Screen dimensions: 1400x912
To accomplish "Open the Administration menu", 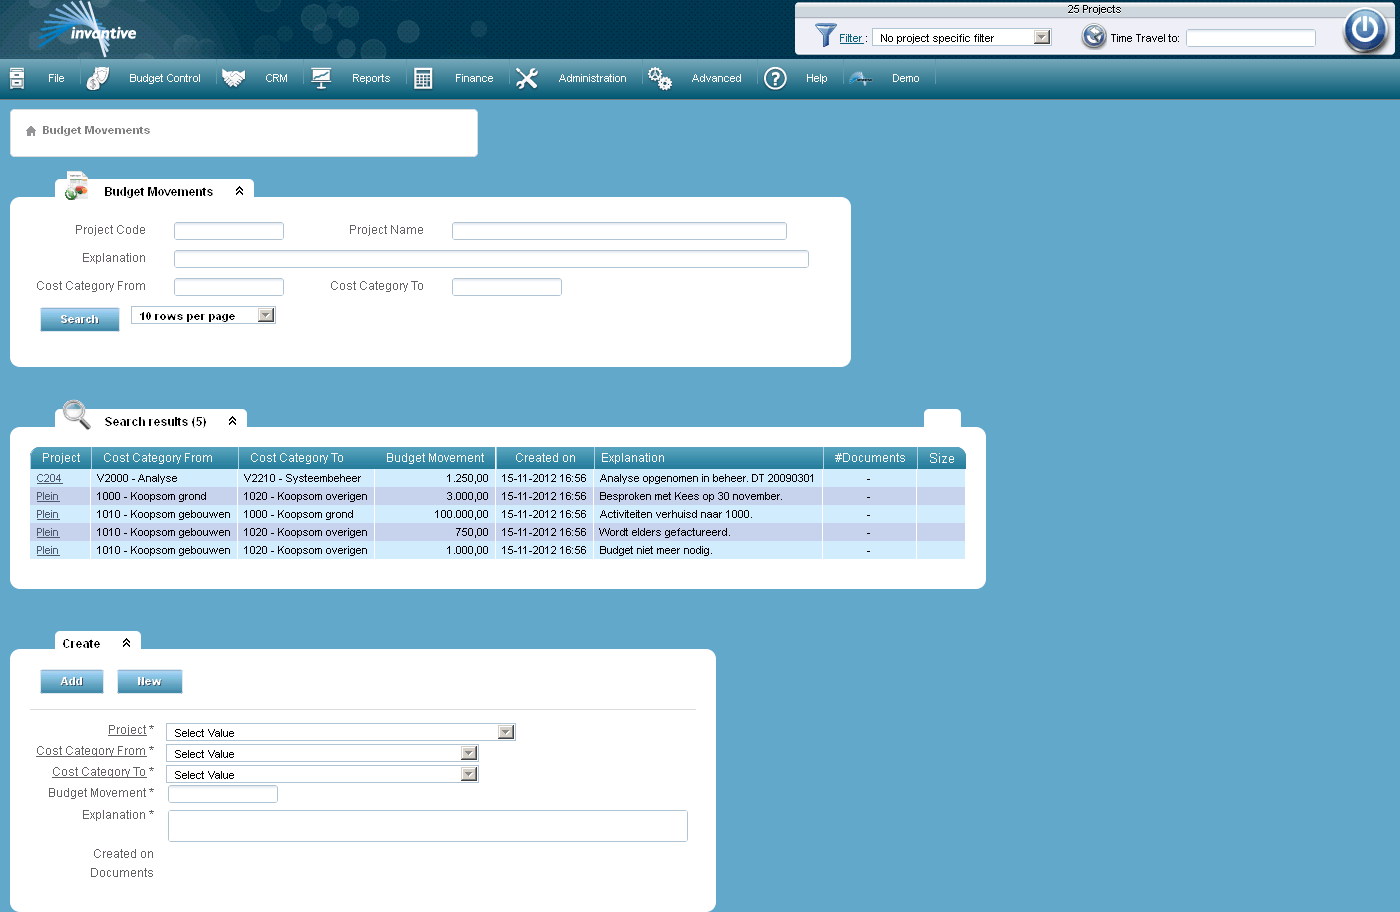I will pos(593,78).
